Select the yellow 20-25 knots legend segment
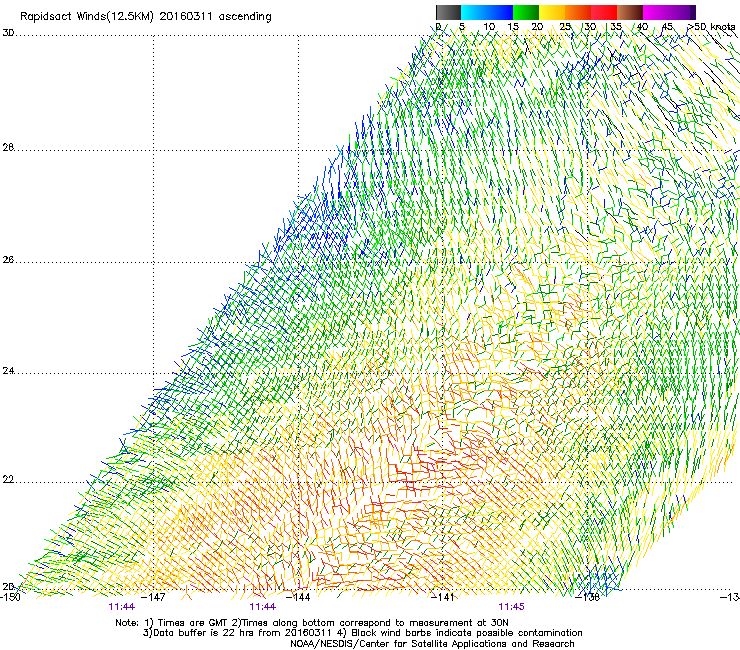Viewport: 740px width, 650px height. 552,12
